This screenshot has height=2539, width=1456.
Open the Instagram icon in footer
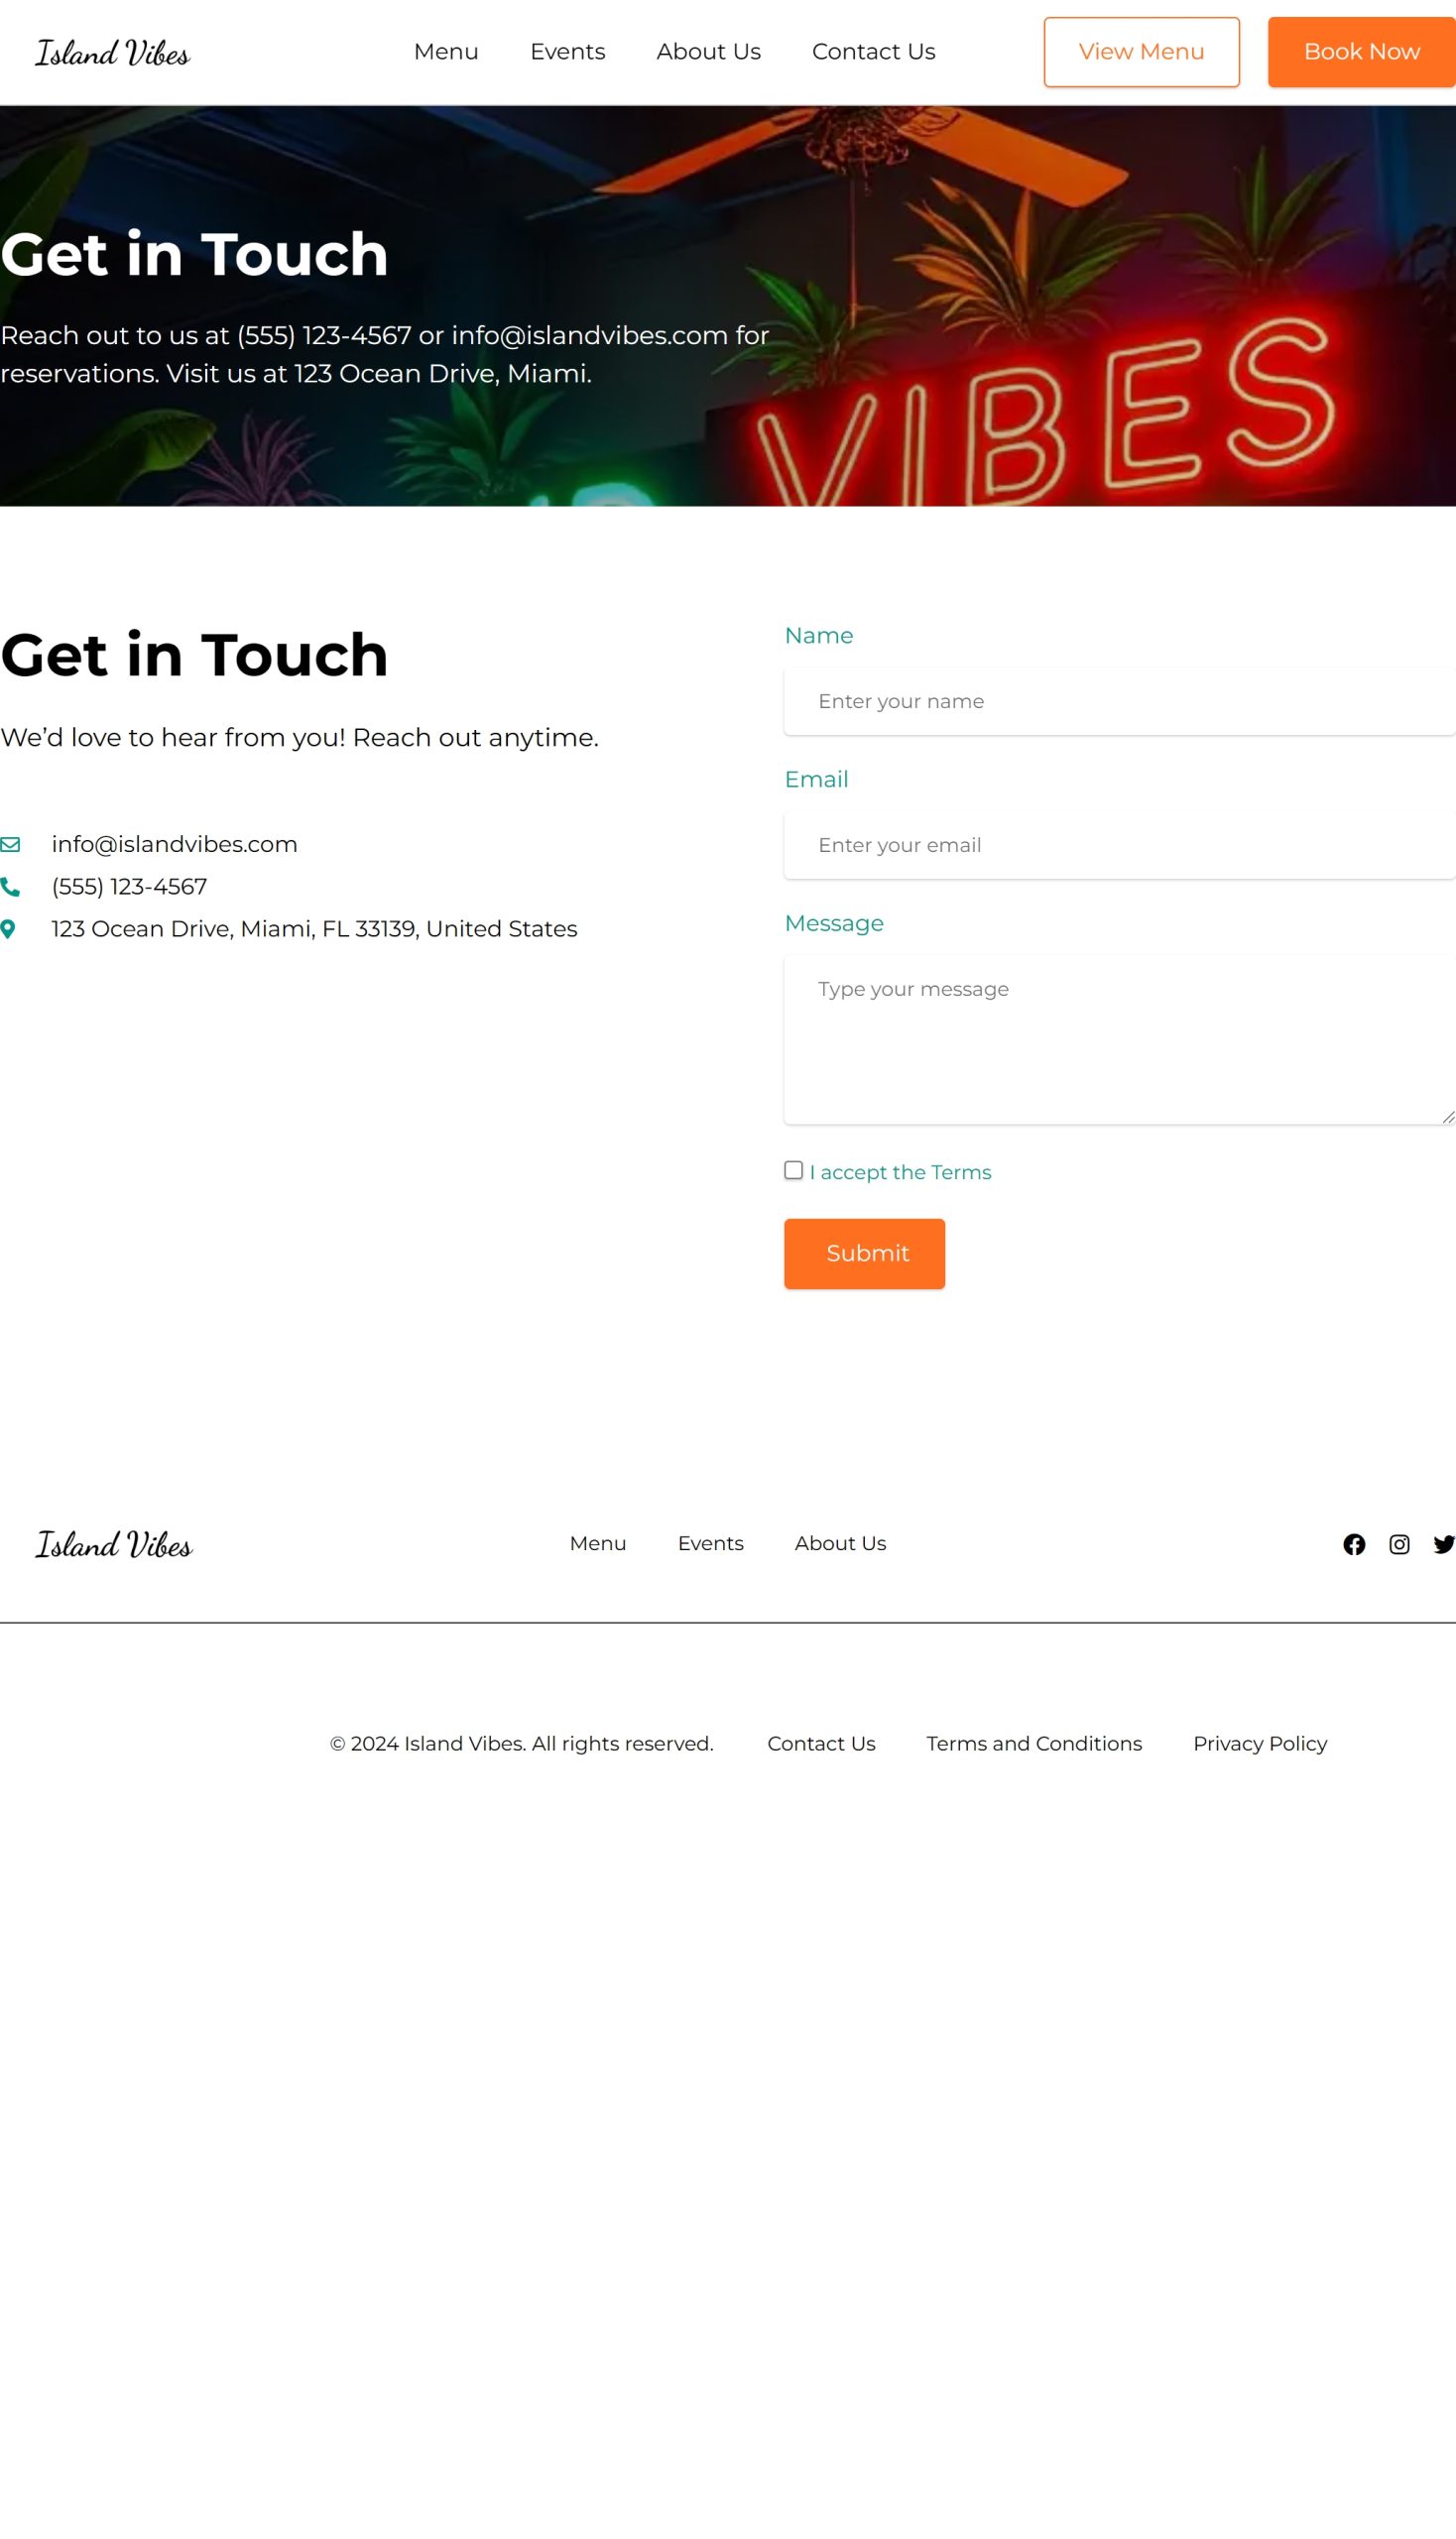coord(1399,1544)
